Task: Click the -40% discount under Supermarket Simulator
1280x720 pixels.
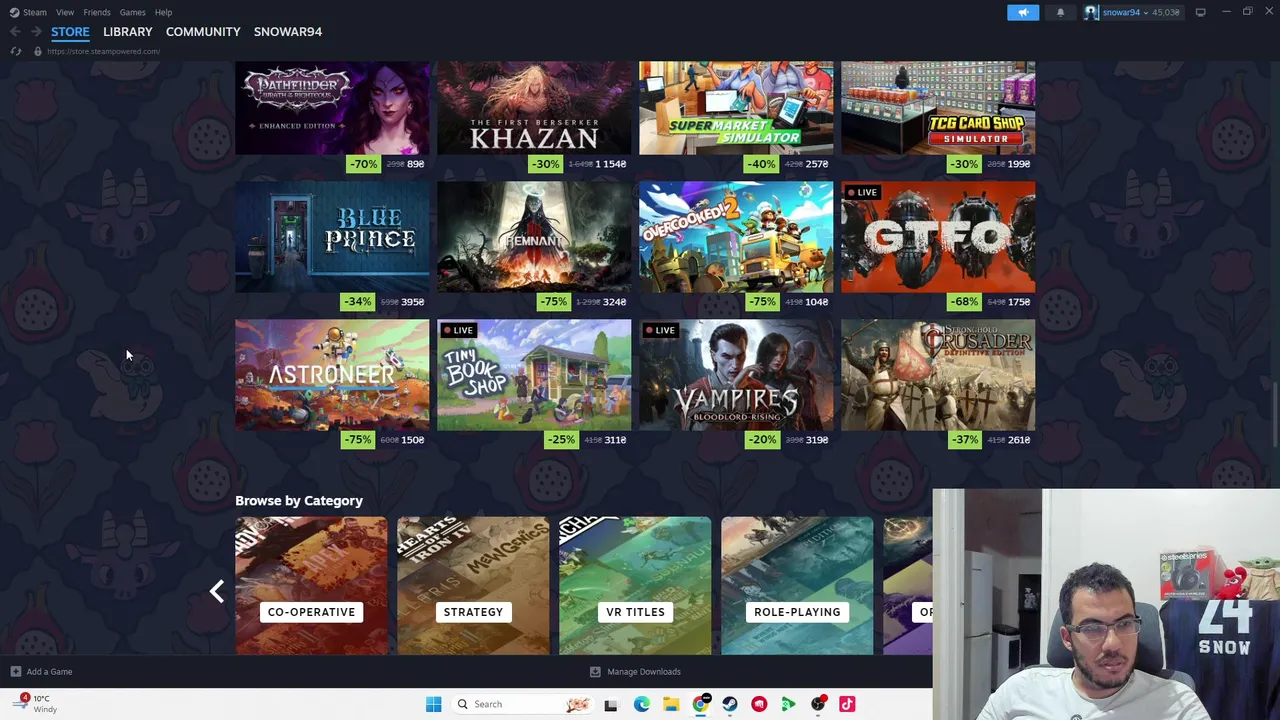Action: 761,164
